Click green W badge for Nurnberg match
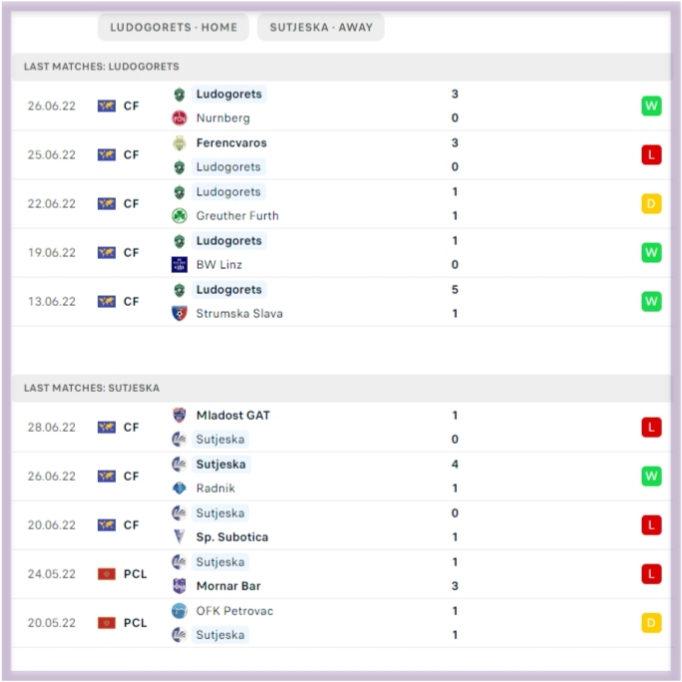The width and height of the screenshot is (682, 682). click(651, 106)
